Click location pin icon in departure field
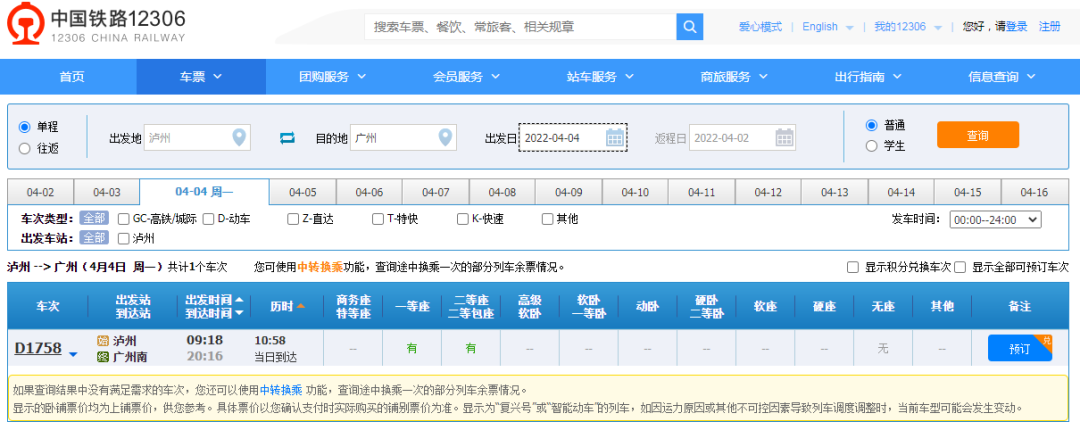 [239, 138]
